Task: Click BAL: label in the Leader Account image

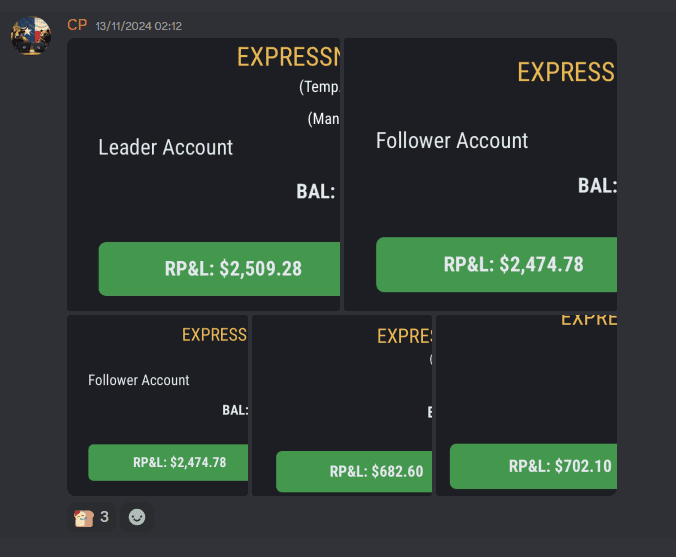Action: pyautogui.click(x=316, y=192)
